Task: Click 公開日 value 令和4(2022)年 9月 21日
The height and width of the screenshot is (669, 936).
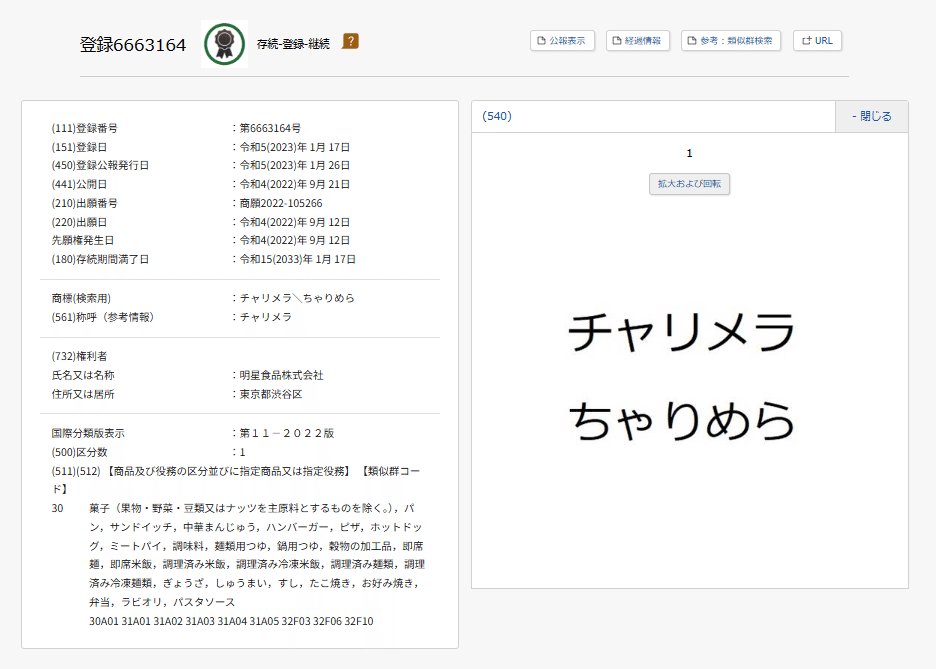Action: (x=295, y=184)
